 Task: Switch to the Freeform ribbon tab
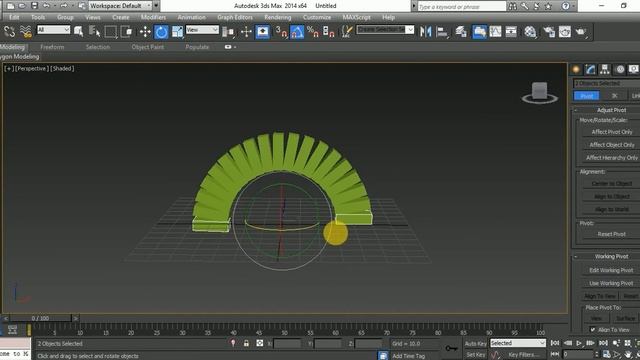coord(52,47)
